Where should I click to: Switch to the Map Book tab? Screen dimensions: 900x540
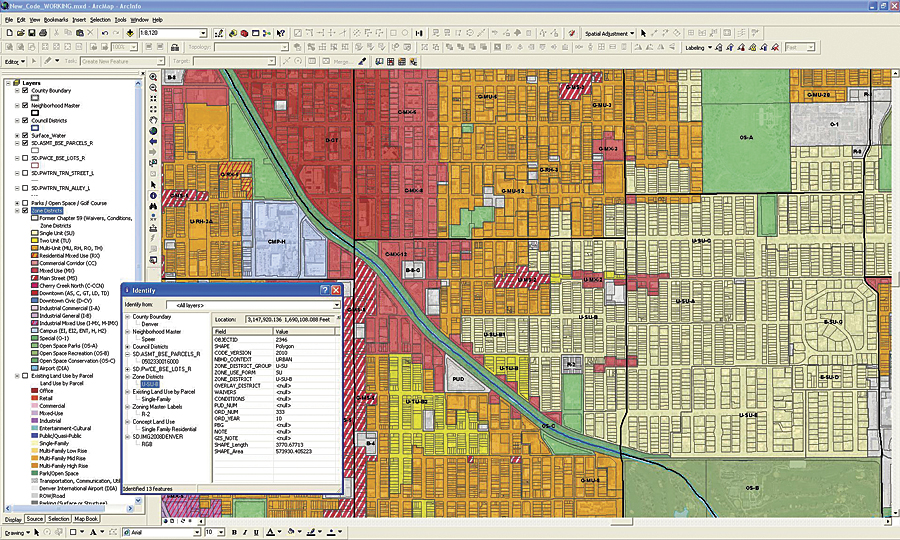tap(86, 519)
